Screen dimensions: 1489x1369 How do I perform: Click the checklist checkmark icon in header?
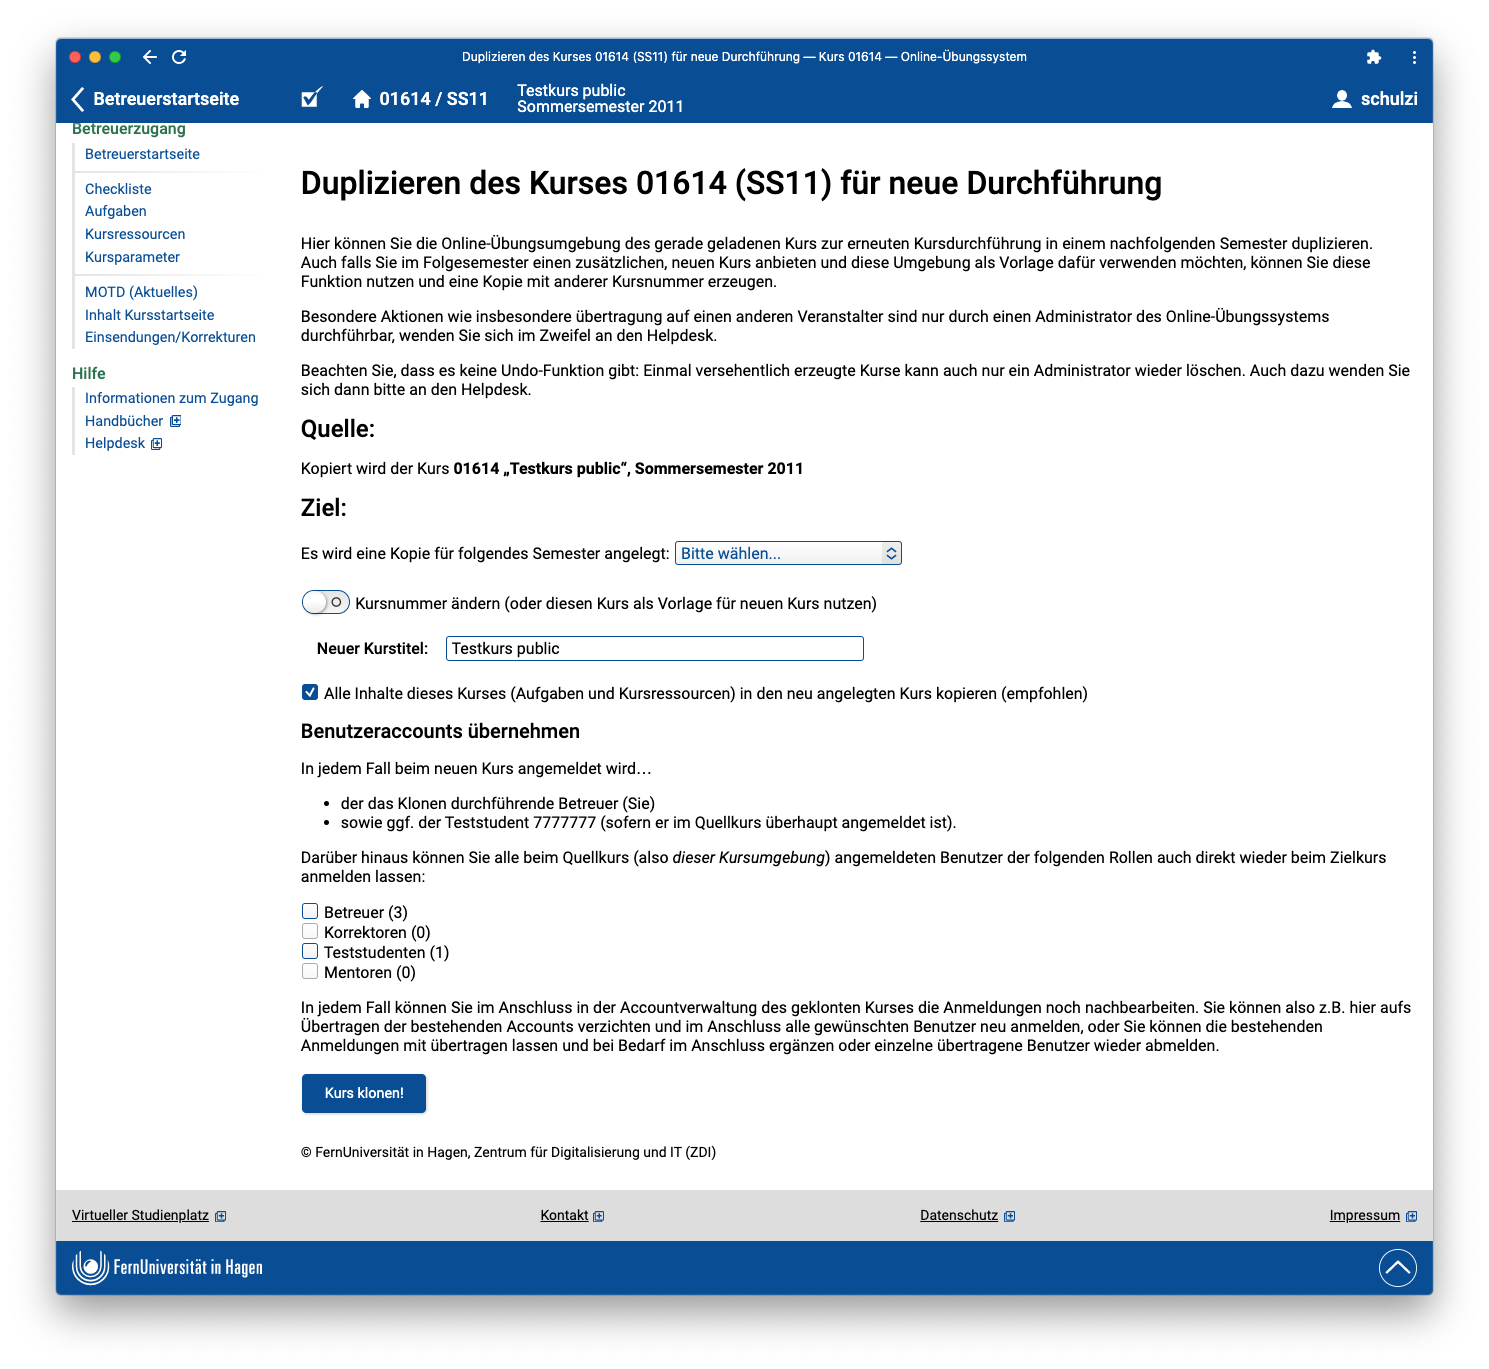(311, 98)
